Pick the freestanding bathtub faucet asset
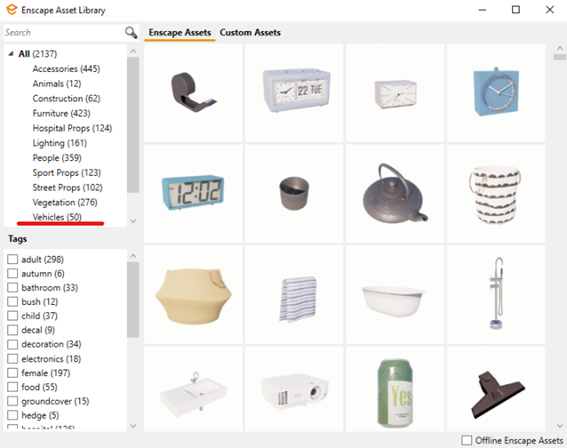 point(496,295)
